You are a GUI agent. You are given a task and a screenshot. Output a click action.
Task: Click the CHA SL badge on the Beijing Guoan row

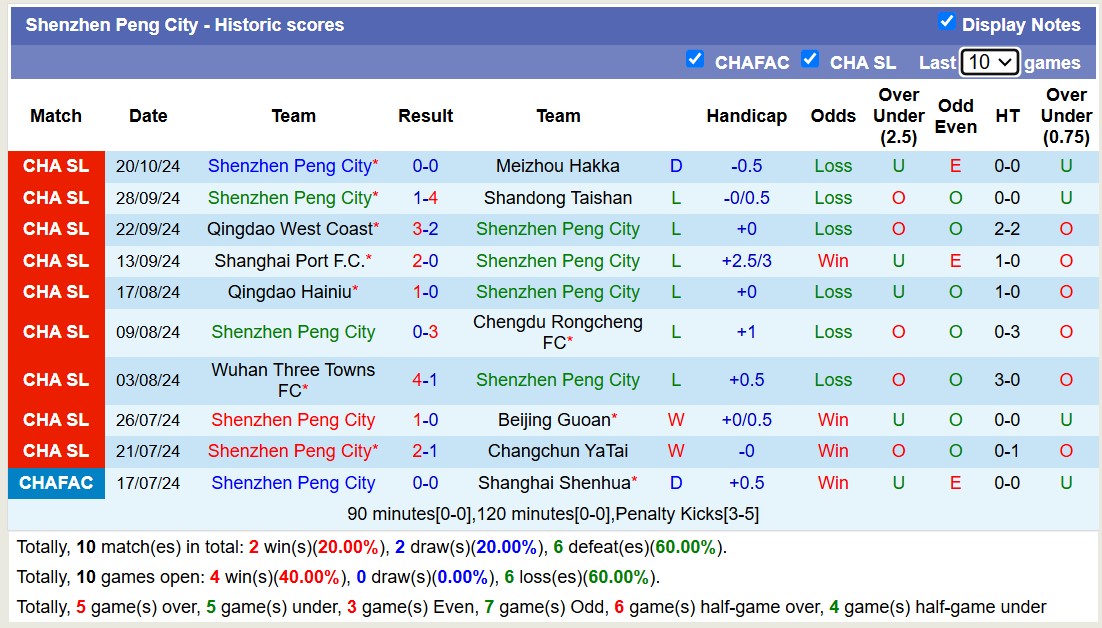[x=56, y=420]
